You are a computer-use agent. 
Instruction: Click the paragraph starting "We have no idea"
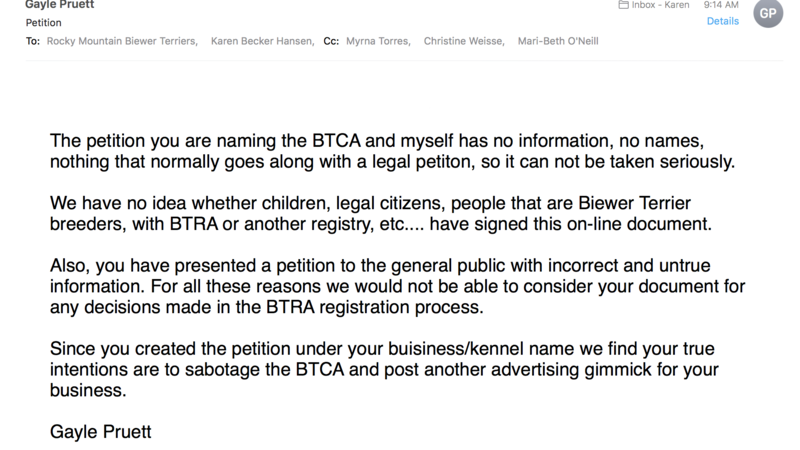tap(380, 214)
